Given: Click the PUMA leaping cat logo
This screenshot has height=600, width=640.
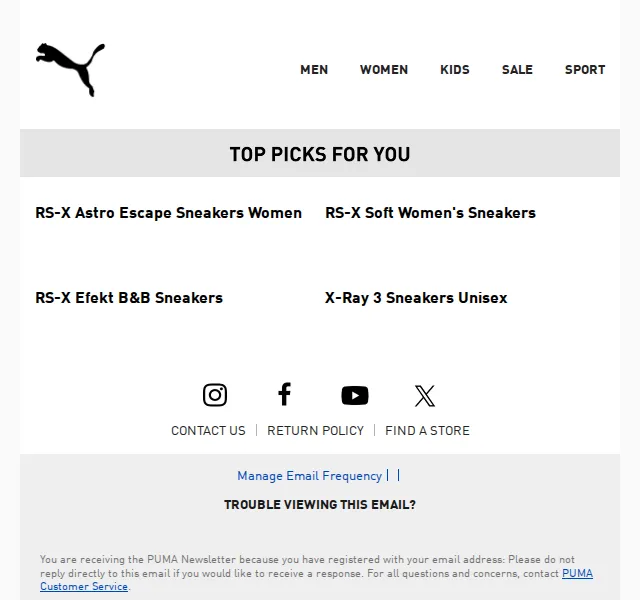Looking at the screenshot, I should 70,70.
